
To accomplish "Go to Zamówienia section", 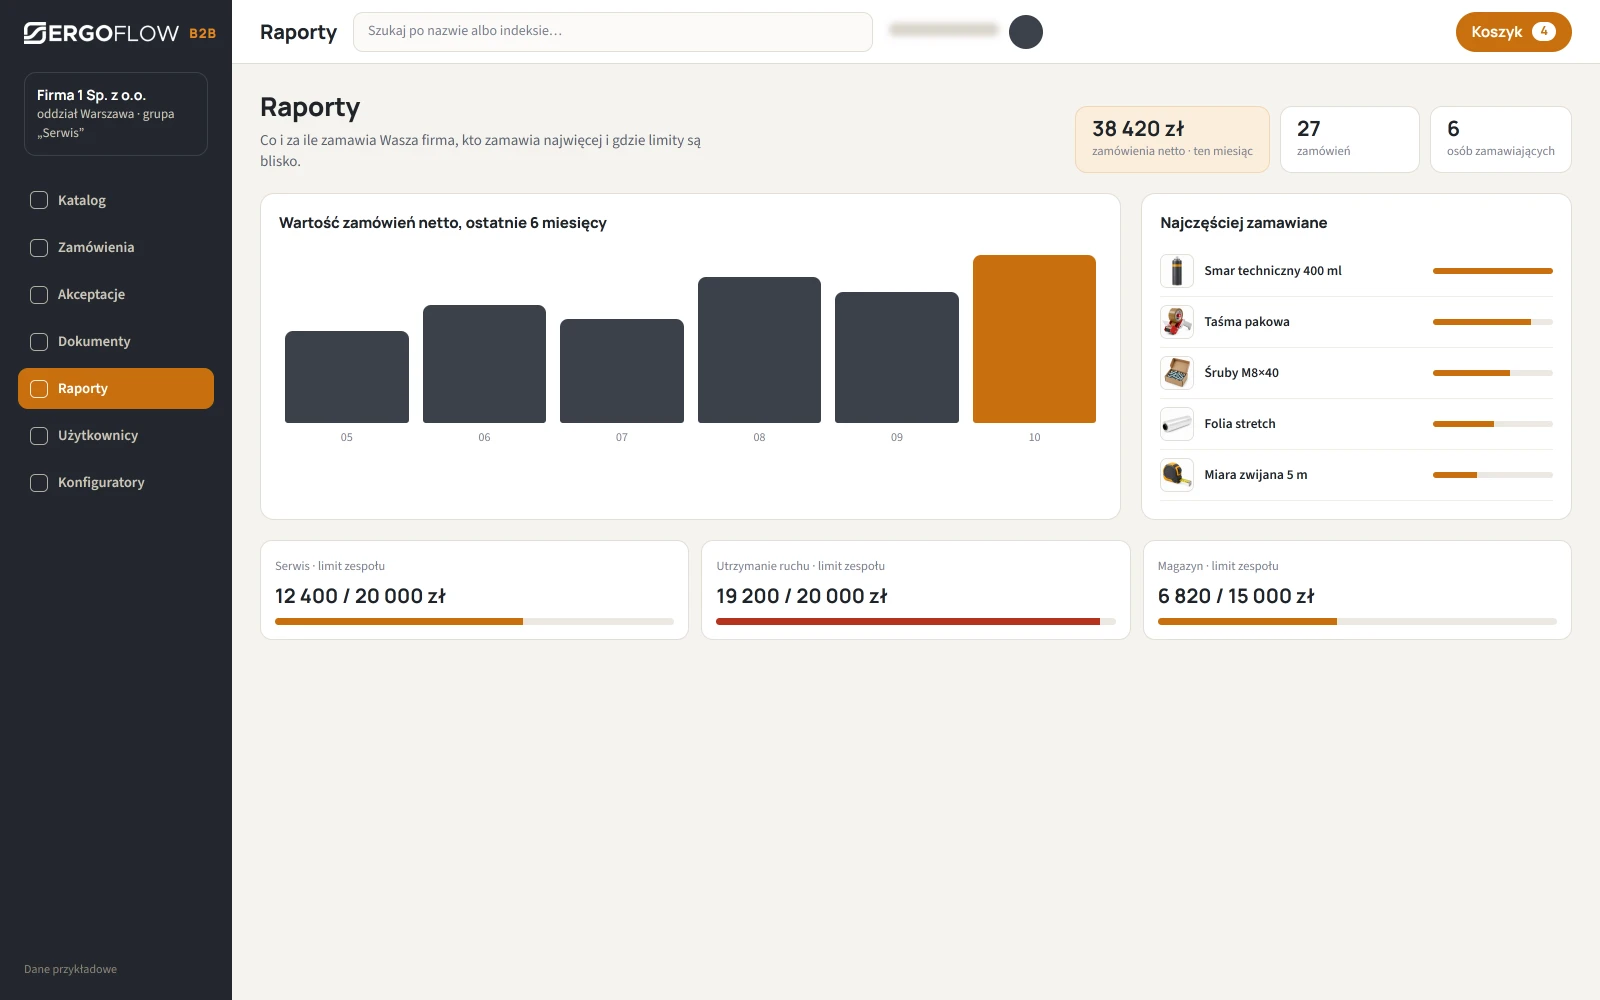I will pos(116,247).
